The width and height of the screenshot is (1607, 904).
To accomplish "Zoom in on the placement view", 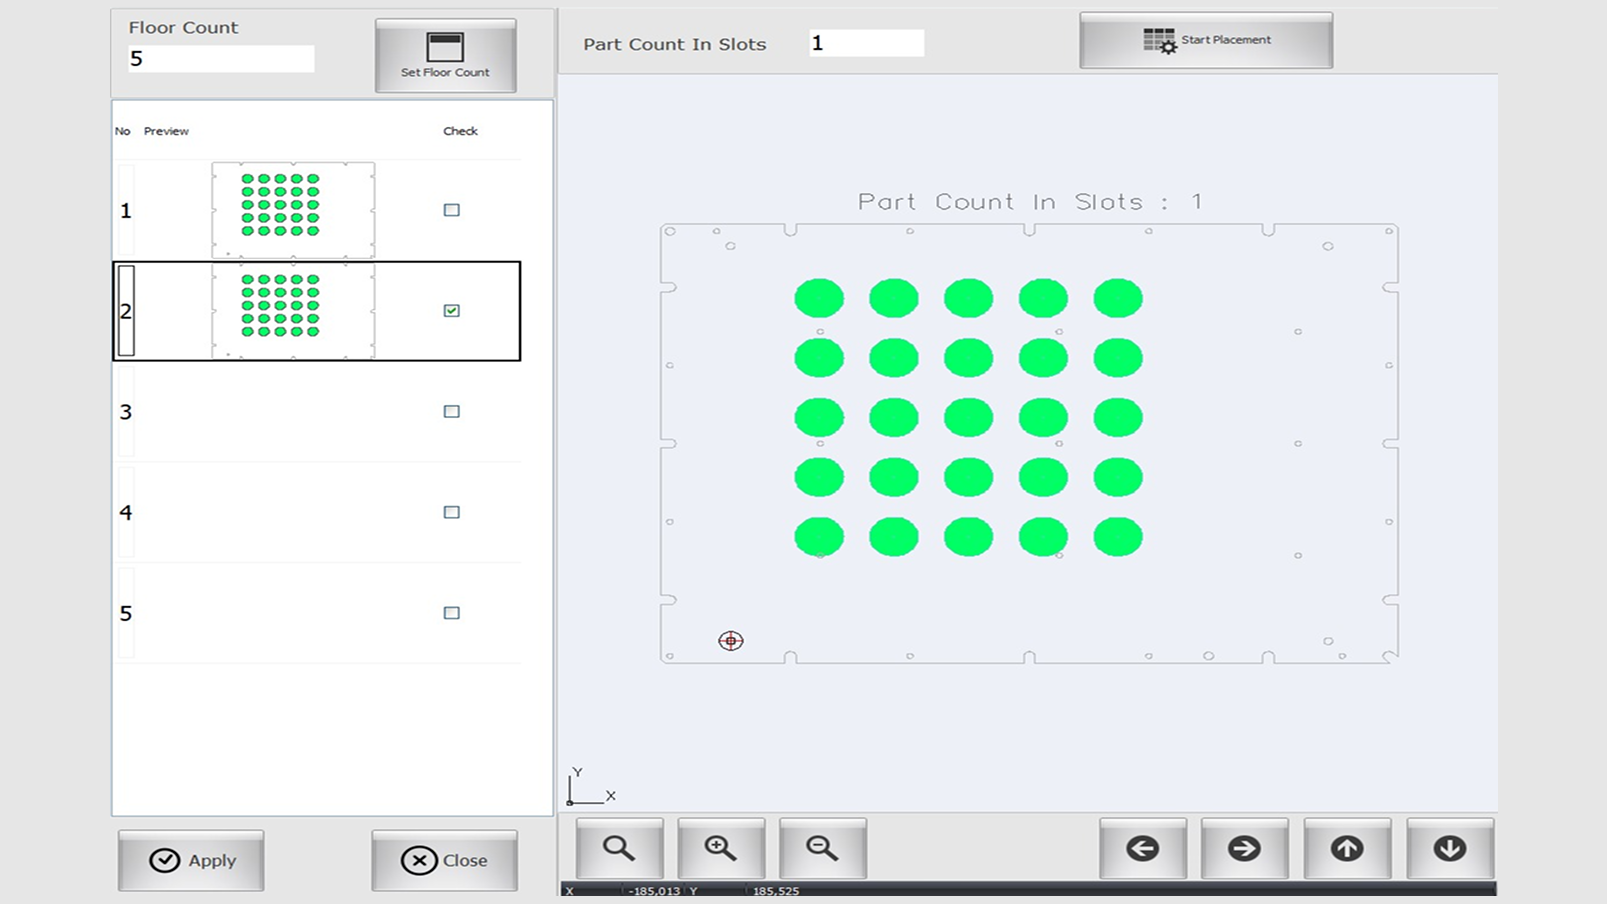I will 721,847.
